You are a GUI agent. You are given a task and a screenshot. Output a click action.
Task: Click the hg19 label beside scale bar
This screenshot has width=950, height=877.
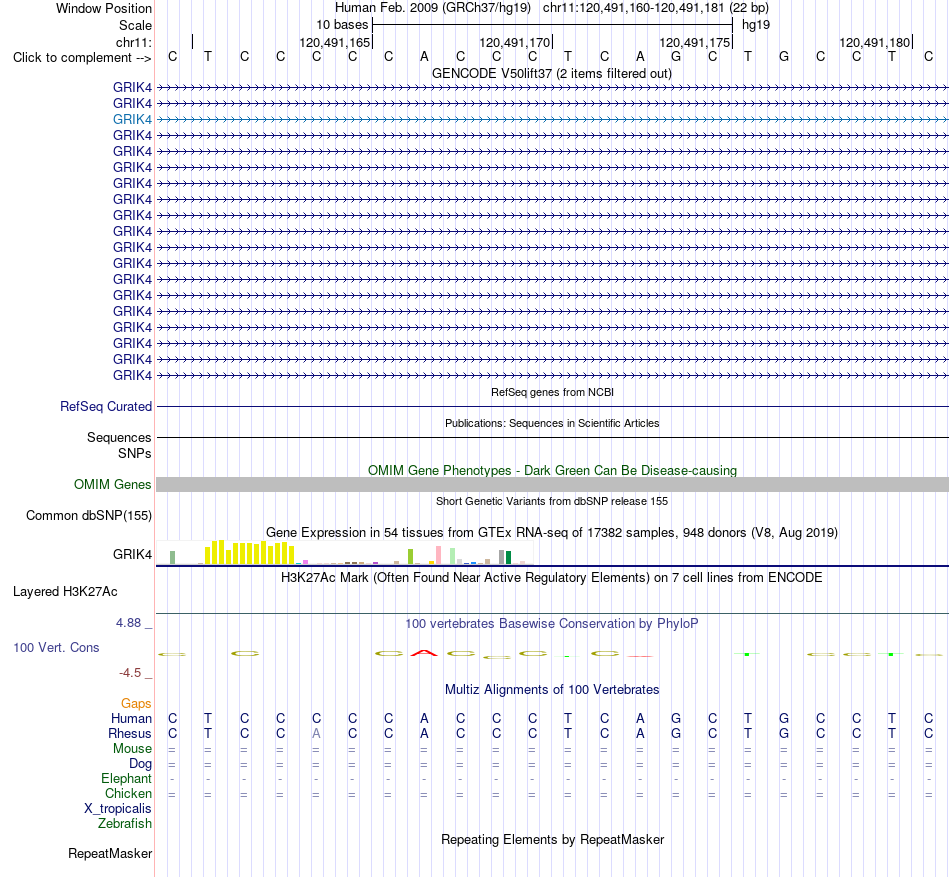pos(756,25)
